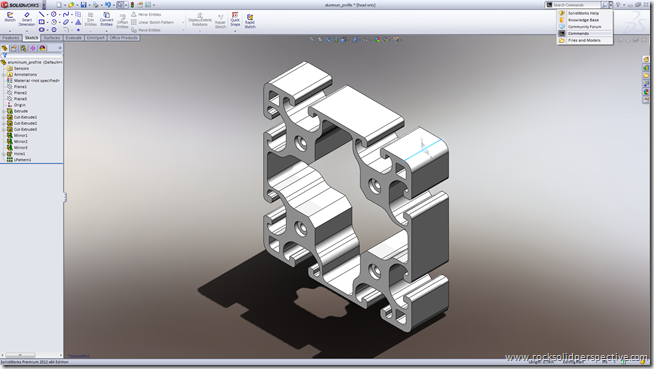Click the Quick Snaps tool
Image resolution: width=654 pixels, height=369 pixels.
pyautogui.click(x=235, y=19)
